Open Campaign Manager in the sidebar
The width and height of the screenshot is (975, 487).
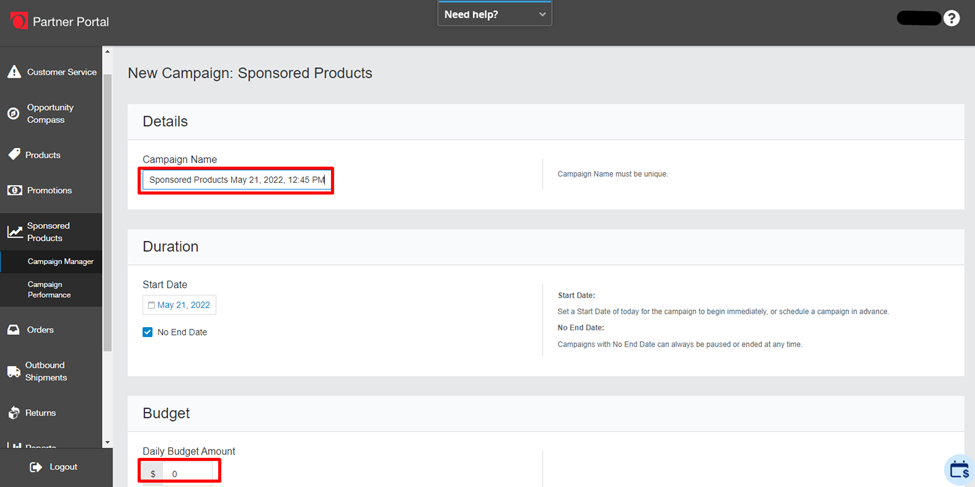point(60,262)
